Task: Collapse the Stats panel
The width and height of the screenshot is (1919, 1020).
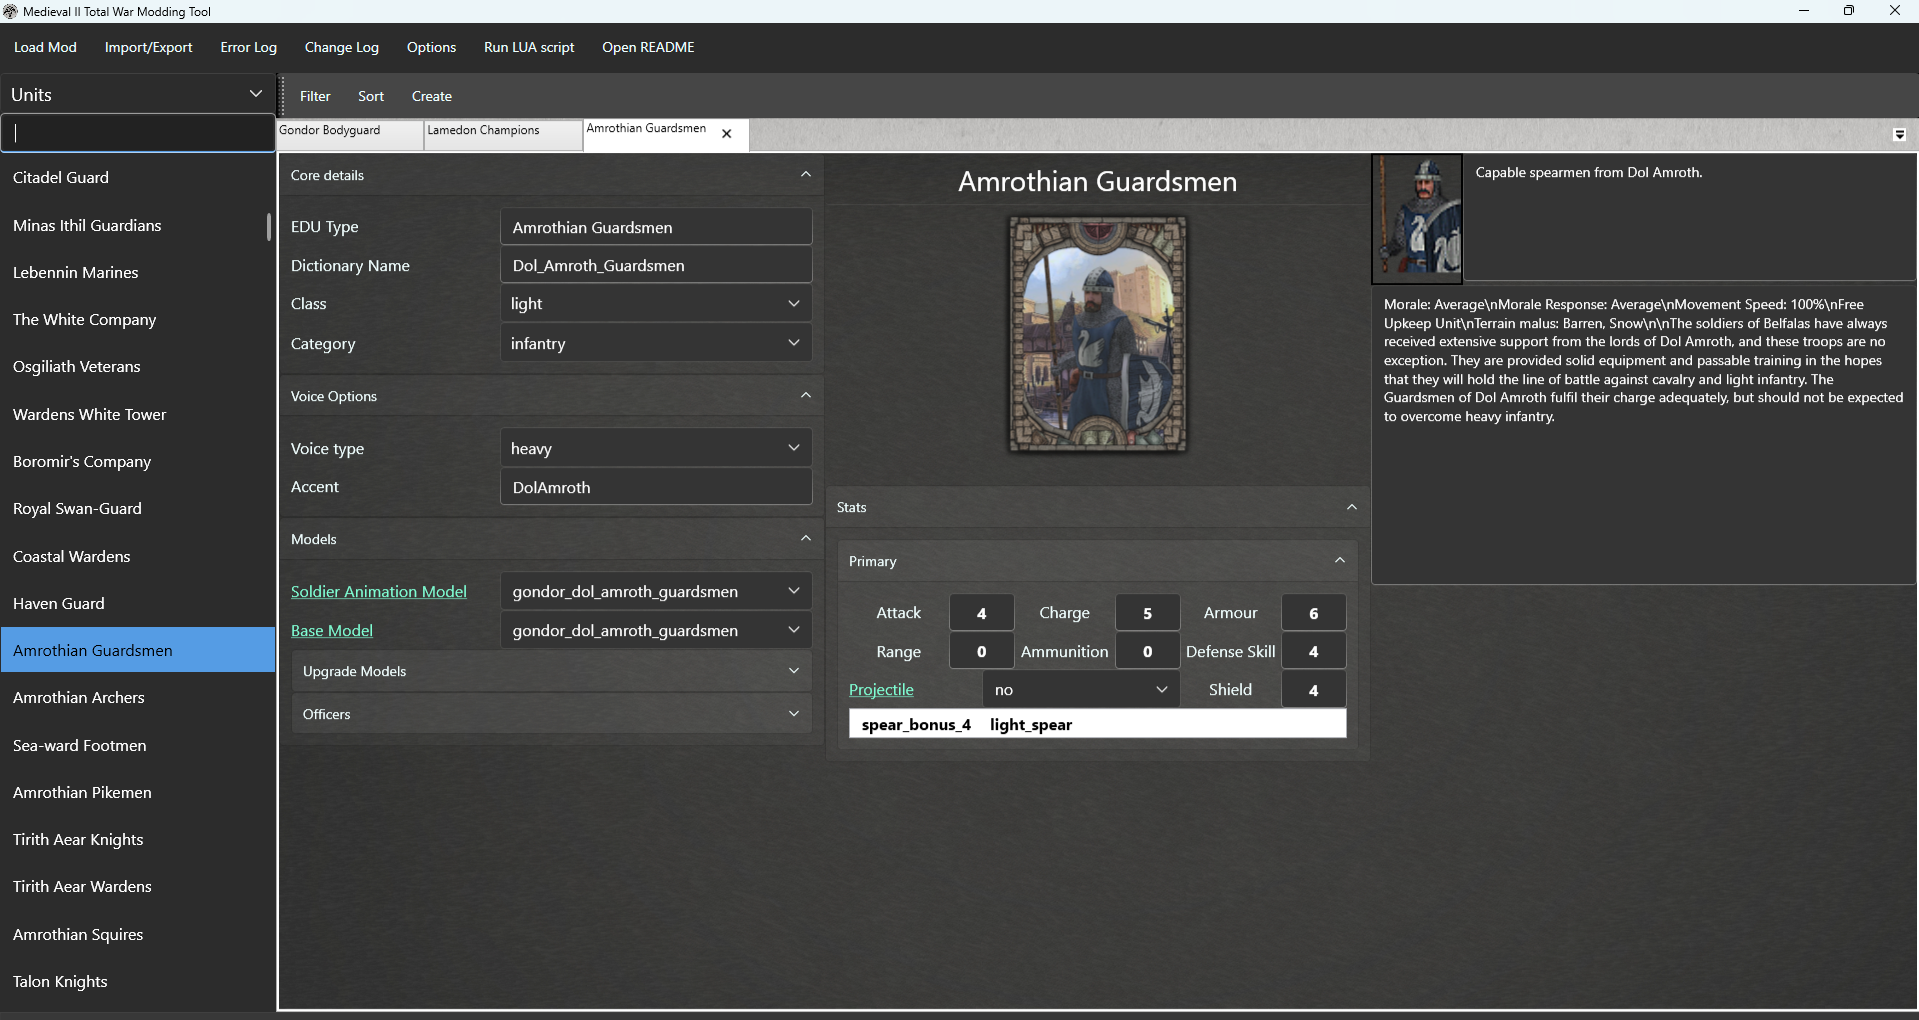Action: (x=1351, y=506)
